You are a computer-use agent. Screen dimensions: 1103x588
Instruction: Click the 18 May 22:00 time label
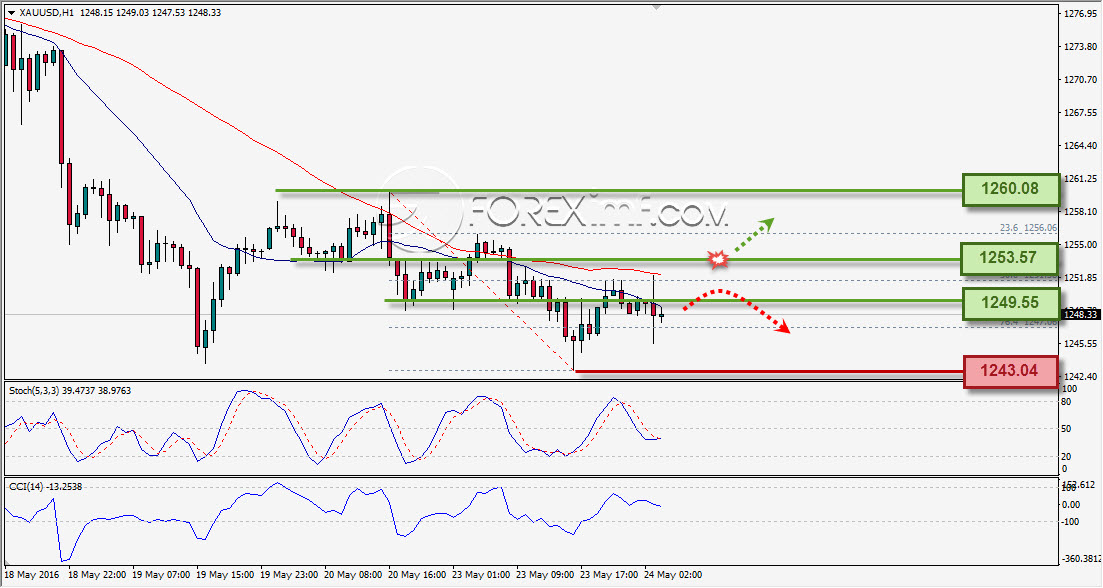[x=97, y=575]
